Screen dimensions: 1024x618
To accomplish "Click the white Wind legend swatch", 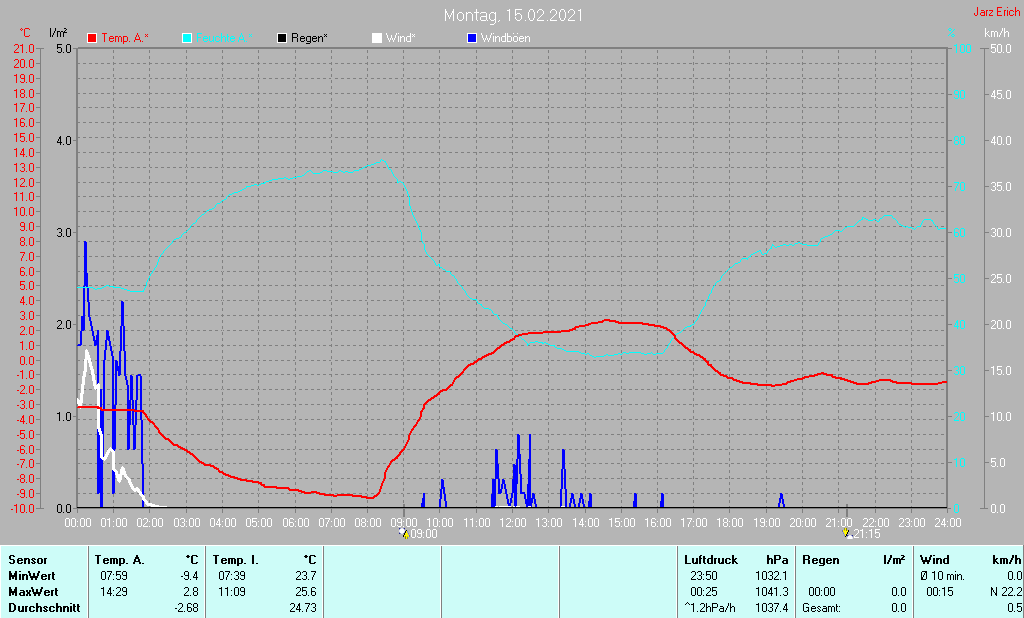I will pos(377,39).
